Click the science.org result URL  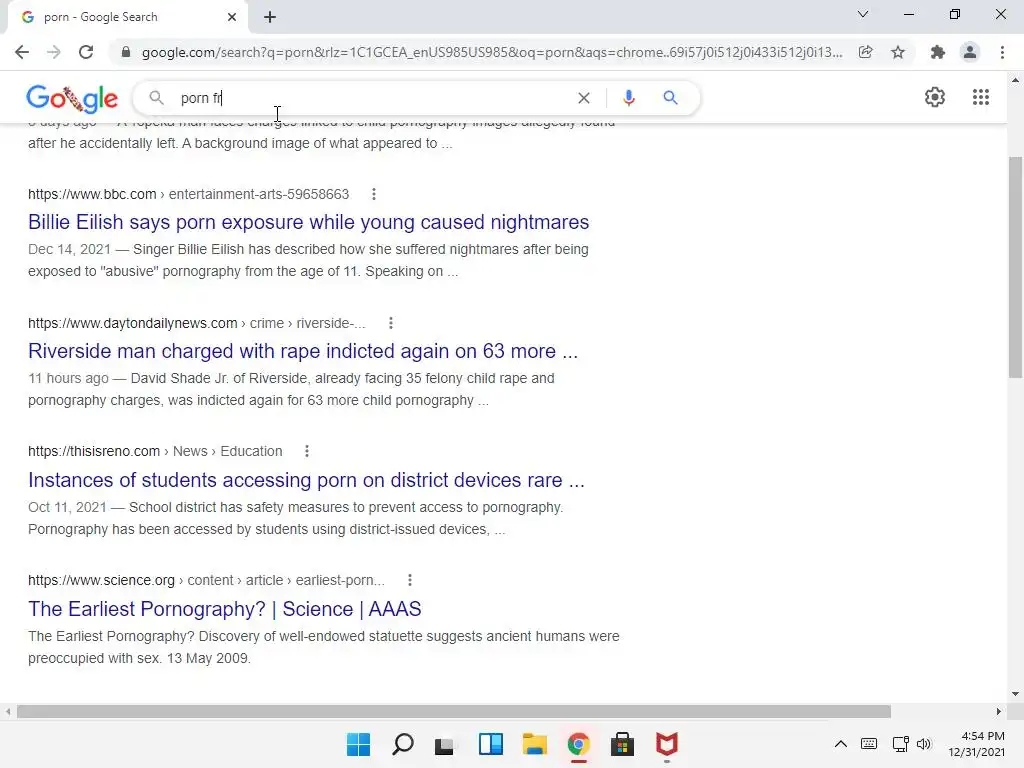click(x=206, y=580)
